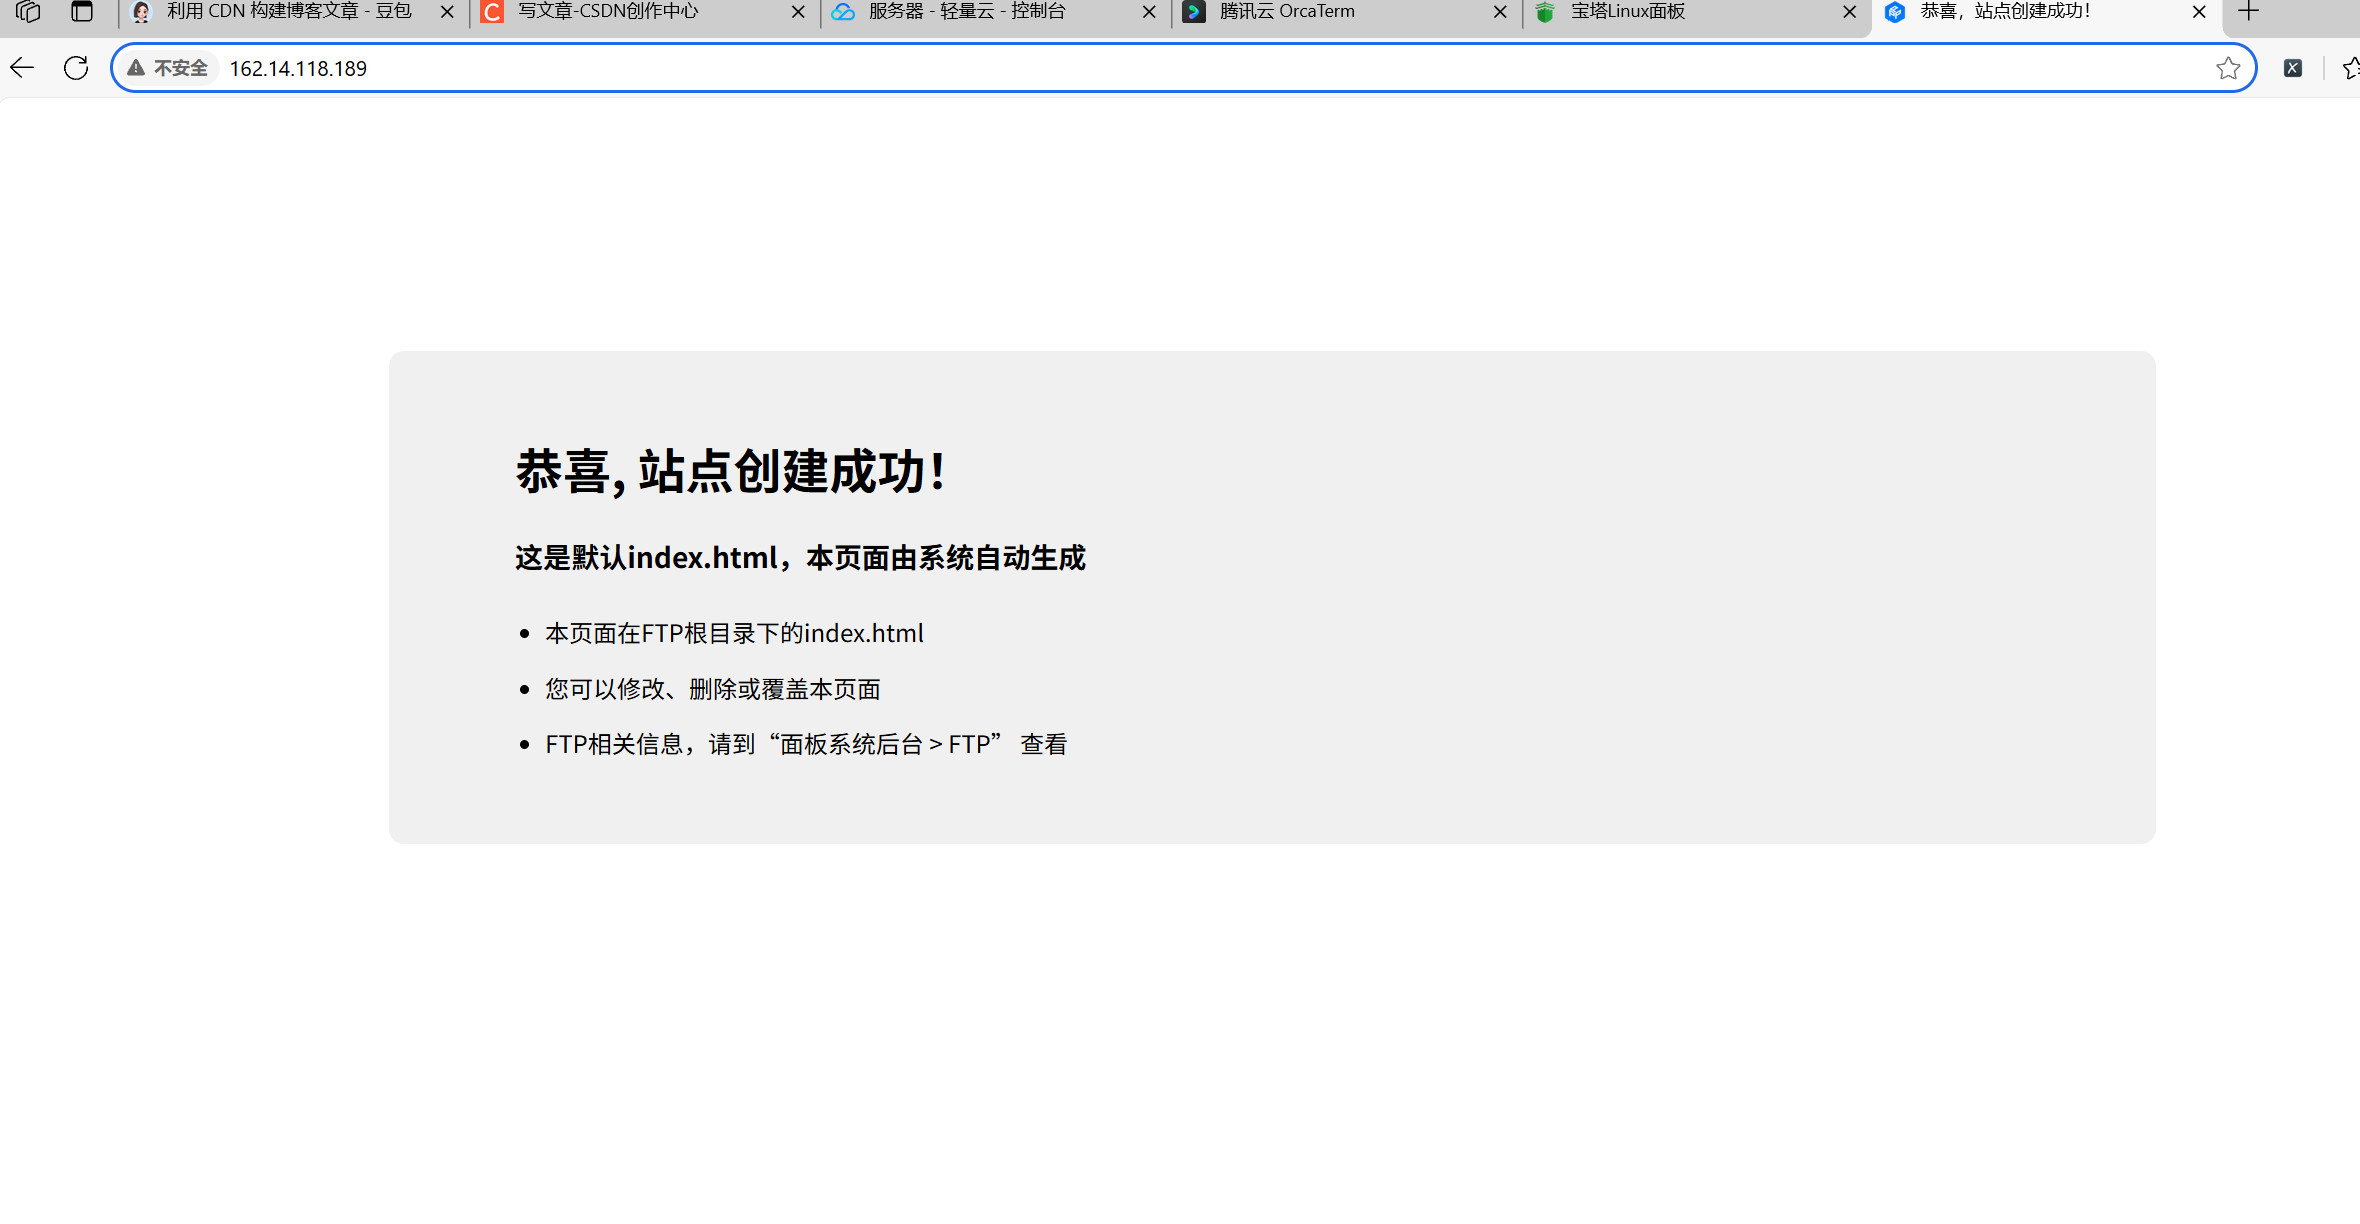
Task: Close the current 恭喜，站点创建成功 tab
Action: point(2198,12)
